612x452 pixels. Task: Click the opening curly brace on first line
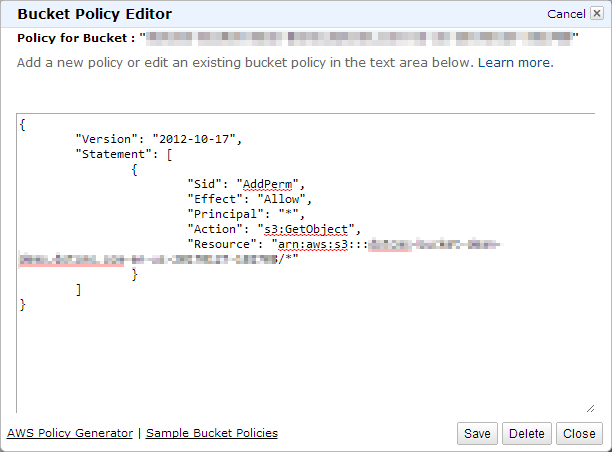23,124
